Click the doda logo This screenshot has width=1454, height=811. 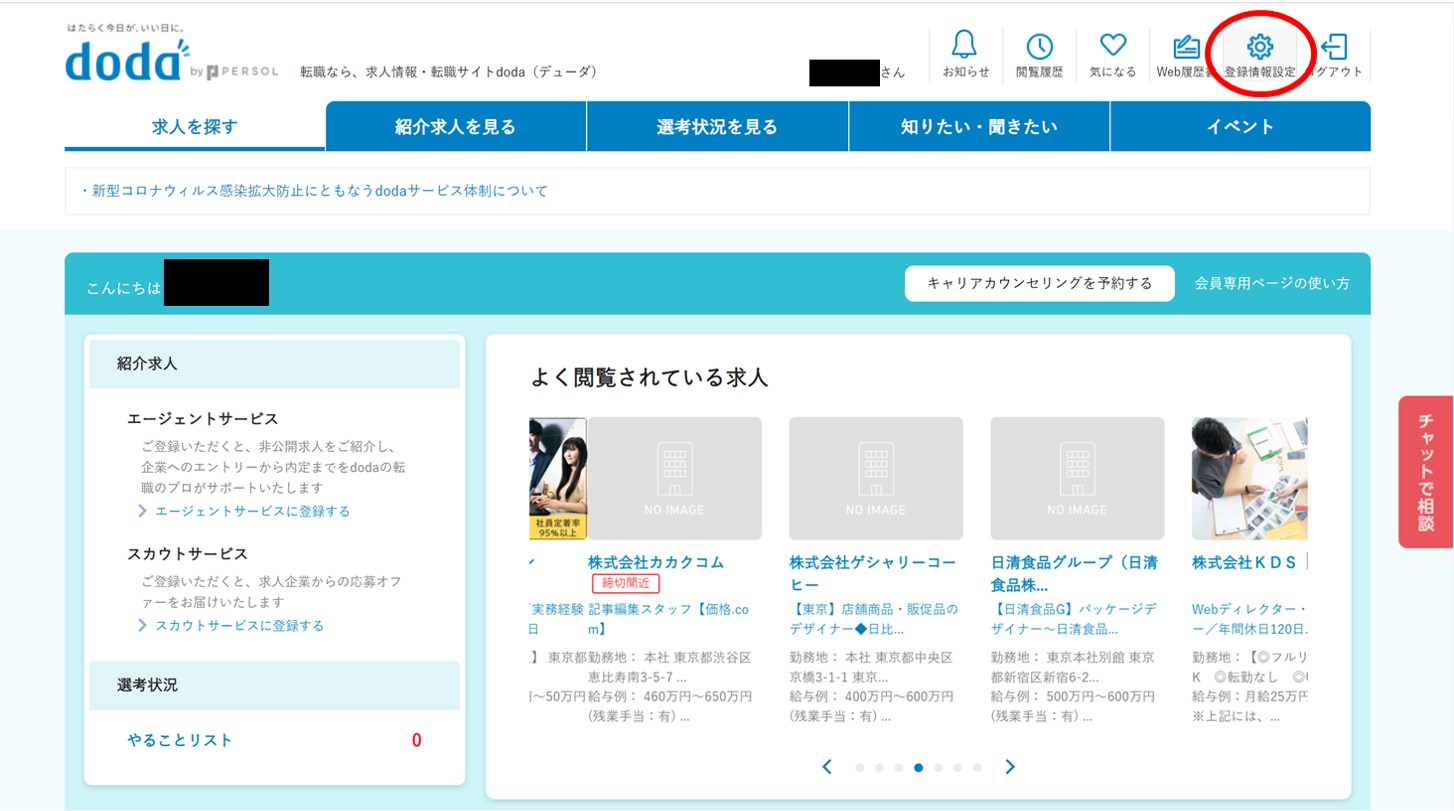[128, 60]
